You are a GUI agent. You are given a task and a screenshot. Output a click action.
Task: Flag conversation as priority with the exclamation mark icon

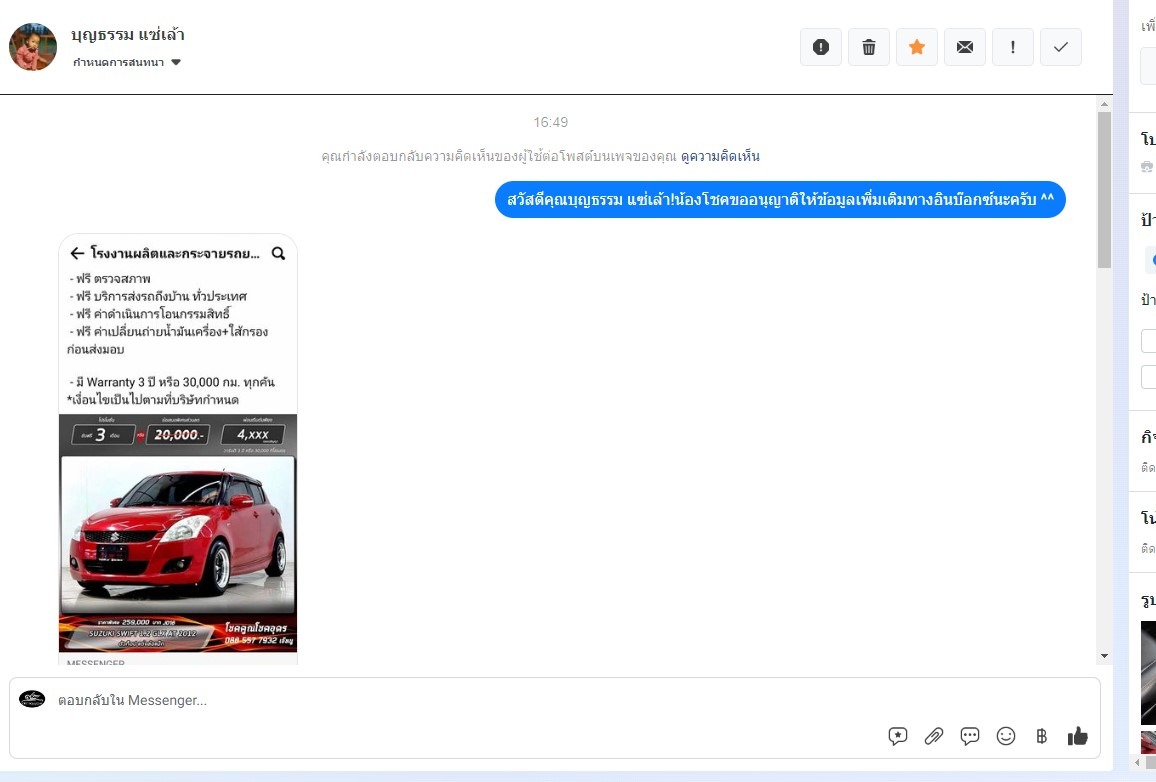[1012, 47]
